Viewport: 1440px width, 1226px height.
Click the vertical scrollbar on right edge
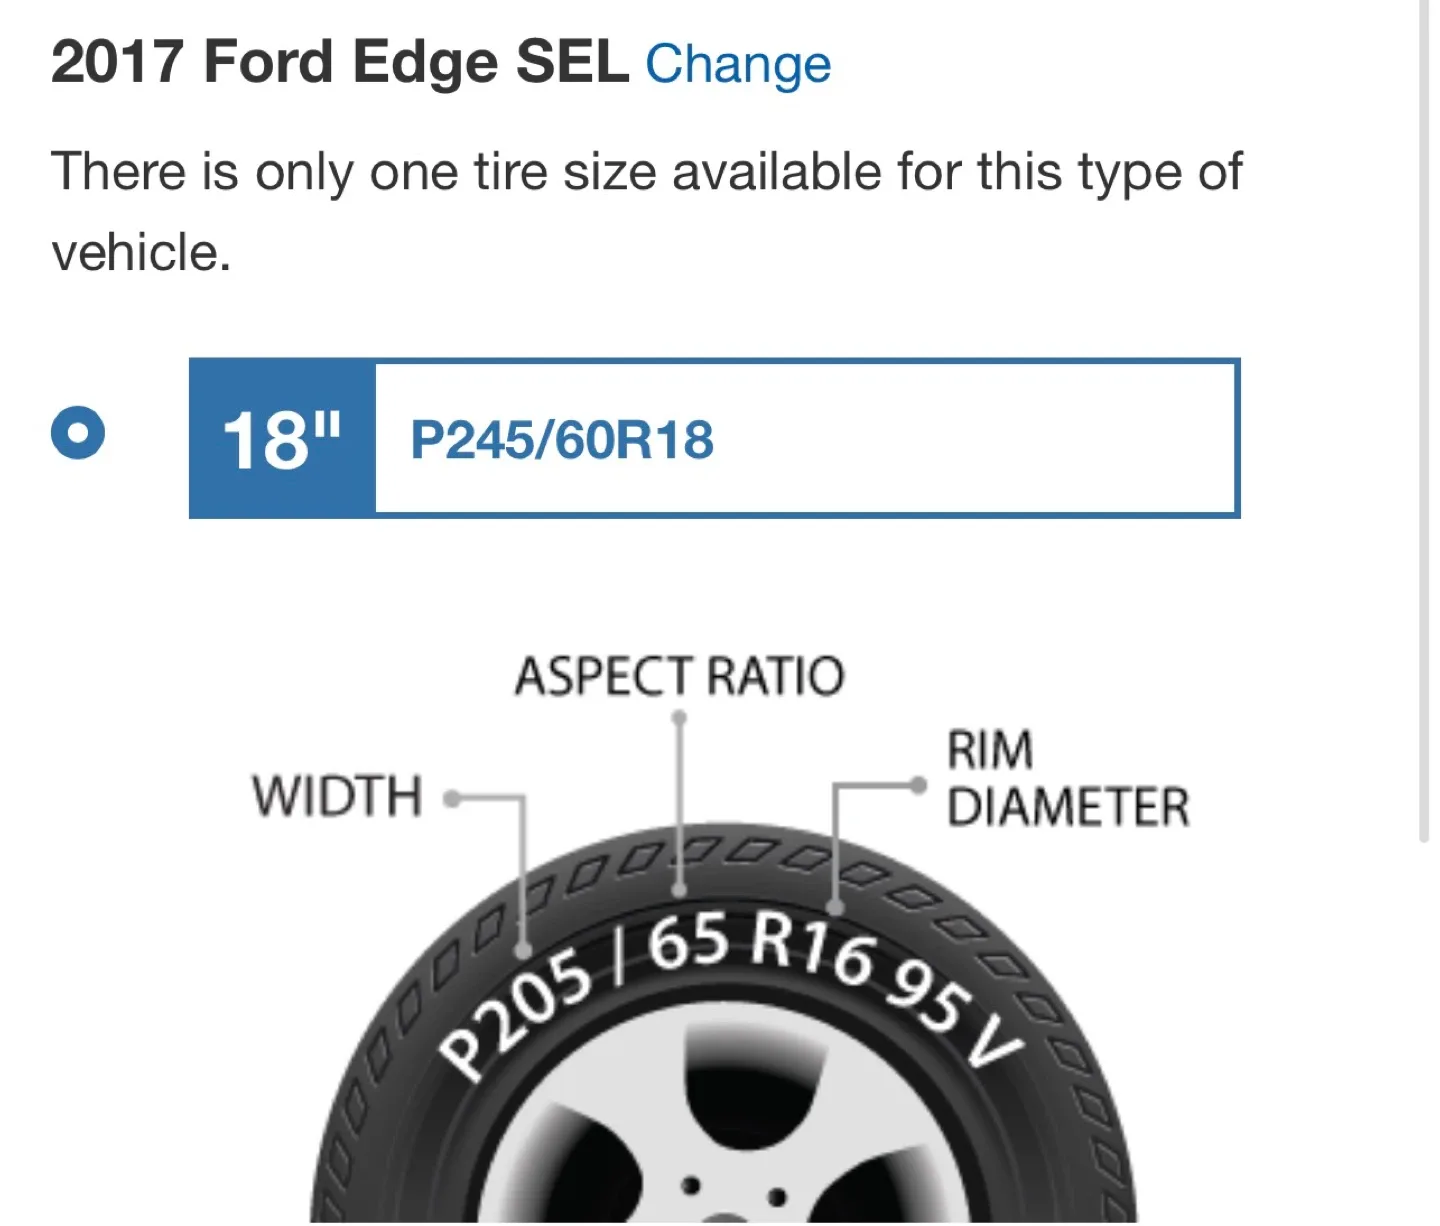(x=1425, y=420)
